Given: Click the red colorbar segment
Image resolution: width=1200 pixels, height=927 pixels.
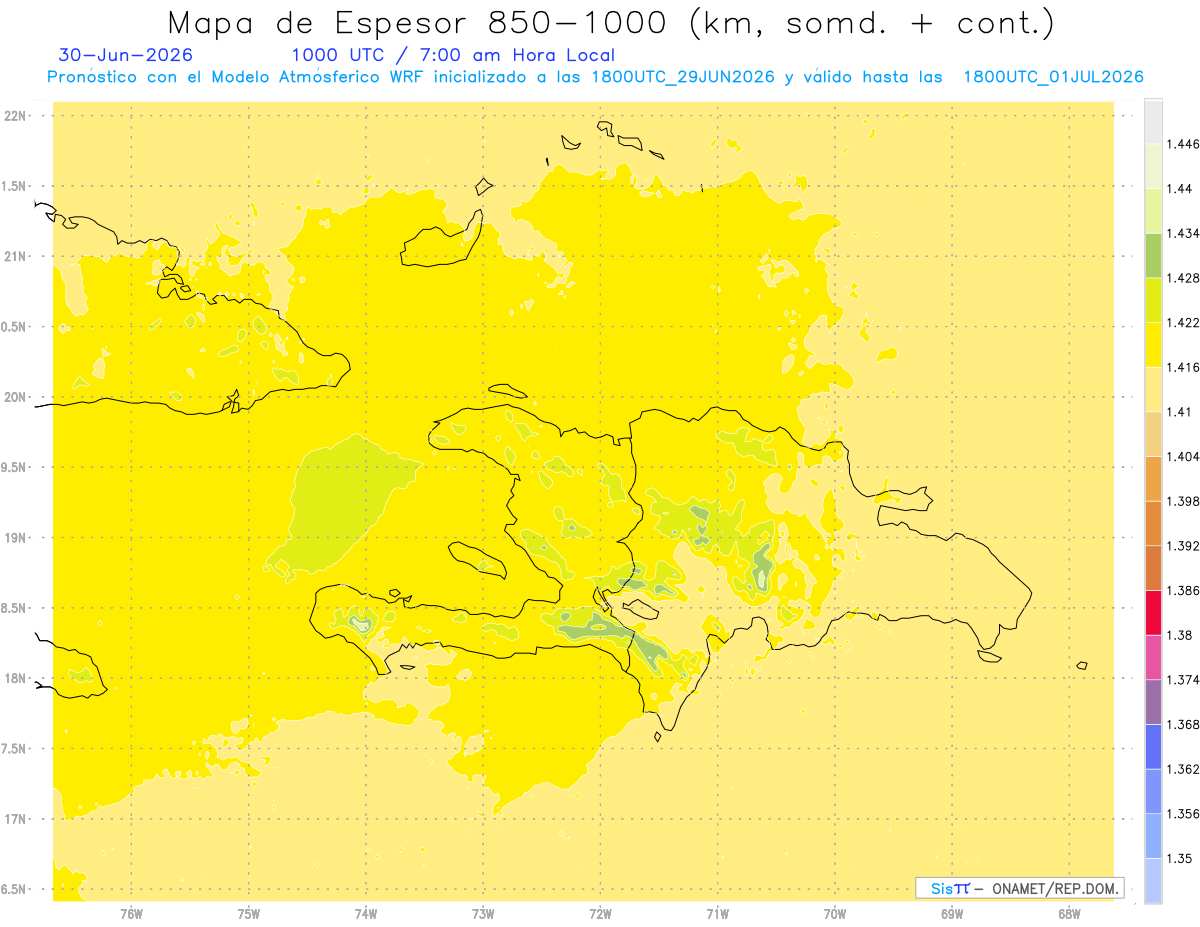Looking at the screenshot, I should coord(1153,613).
